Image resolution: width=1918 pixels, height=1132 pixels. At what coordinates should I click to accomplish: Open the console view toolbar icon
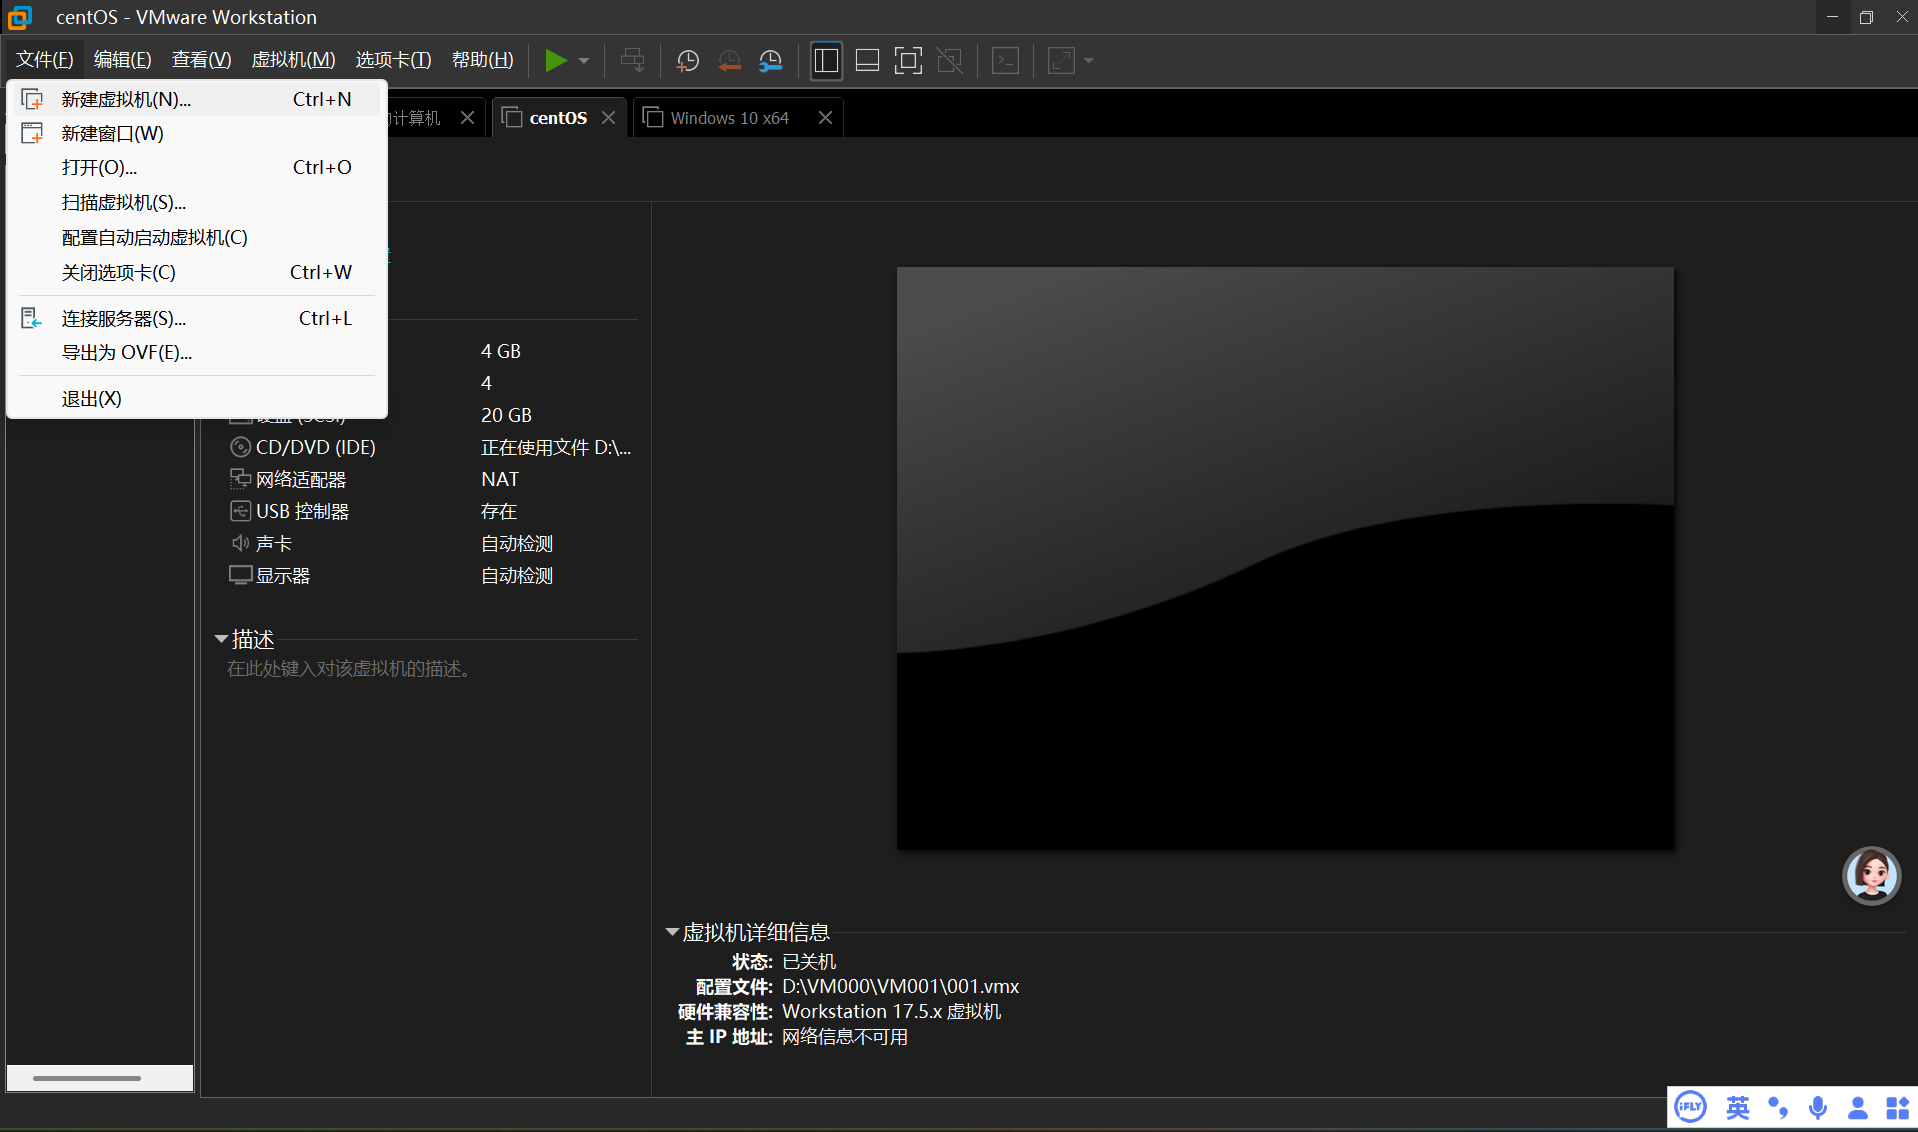tap(1005, 61)
